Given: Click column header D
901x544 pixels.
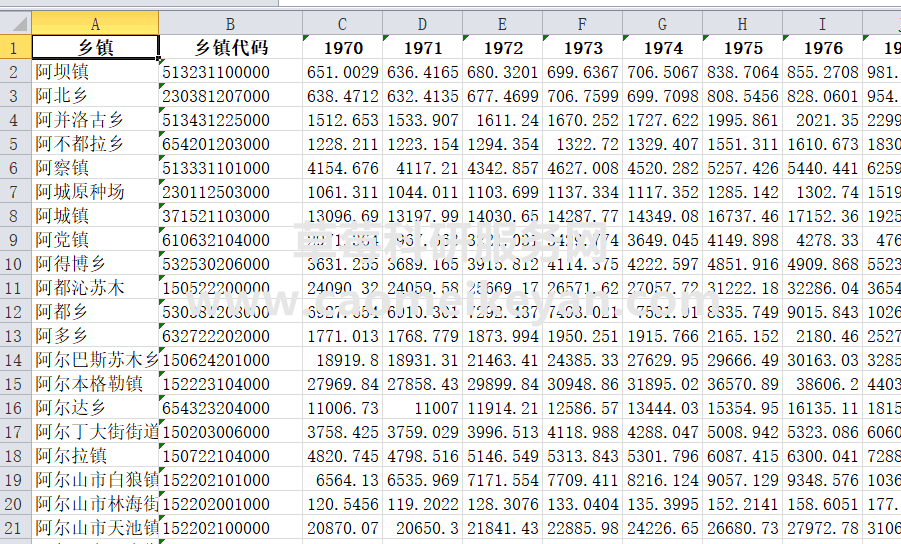Looking at the screenshot, I should tap(422, 23).
